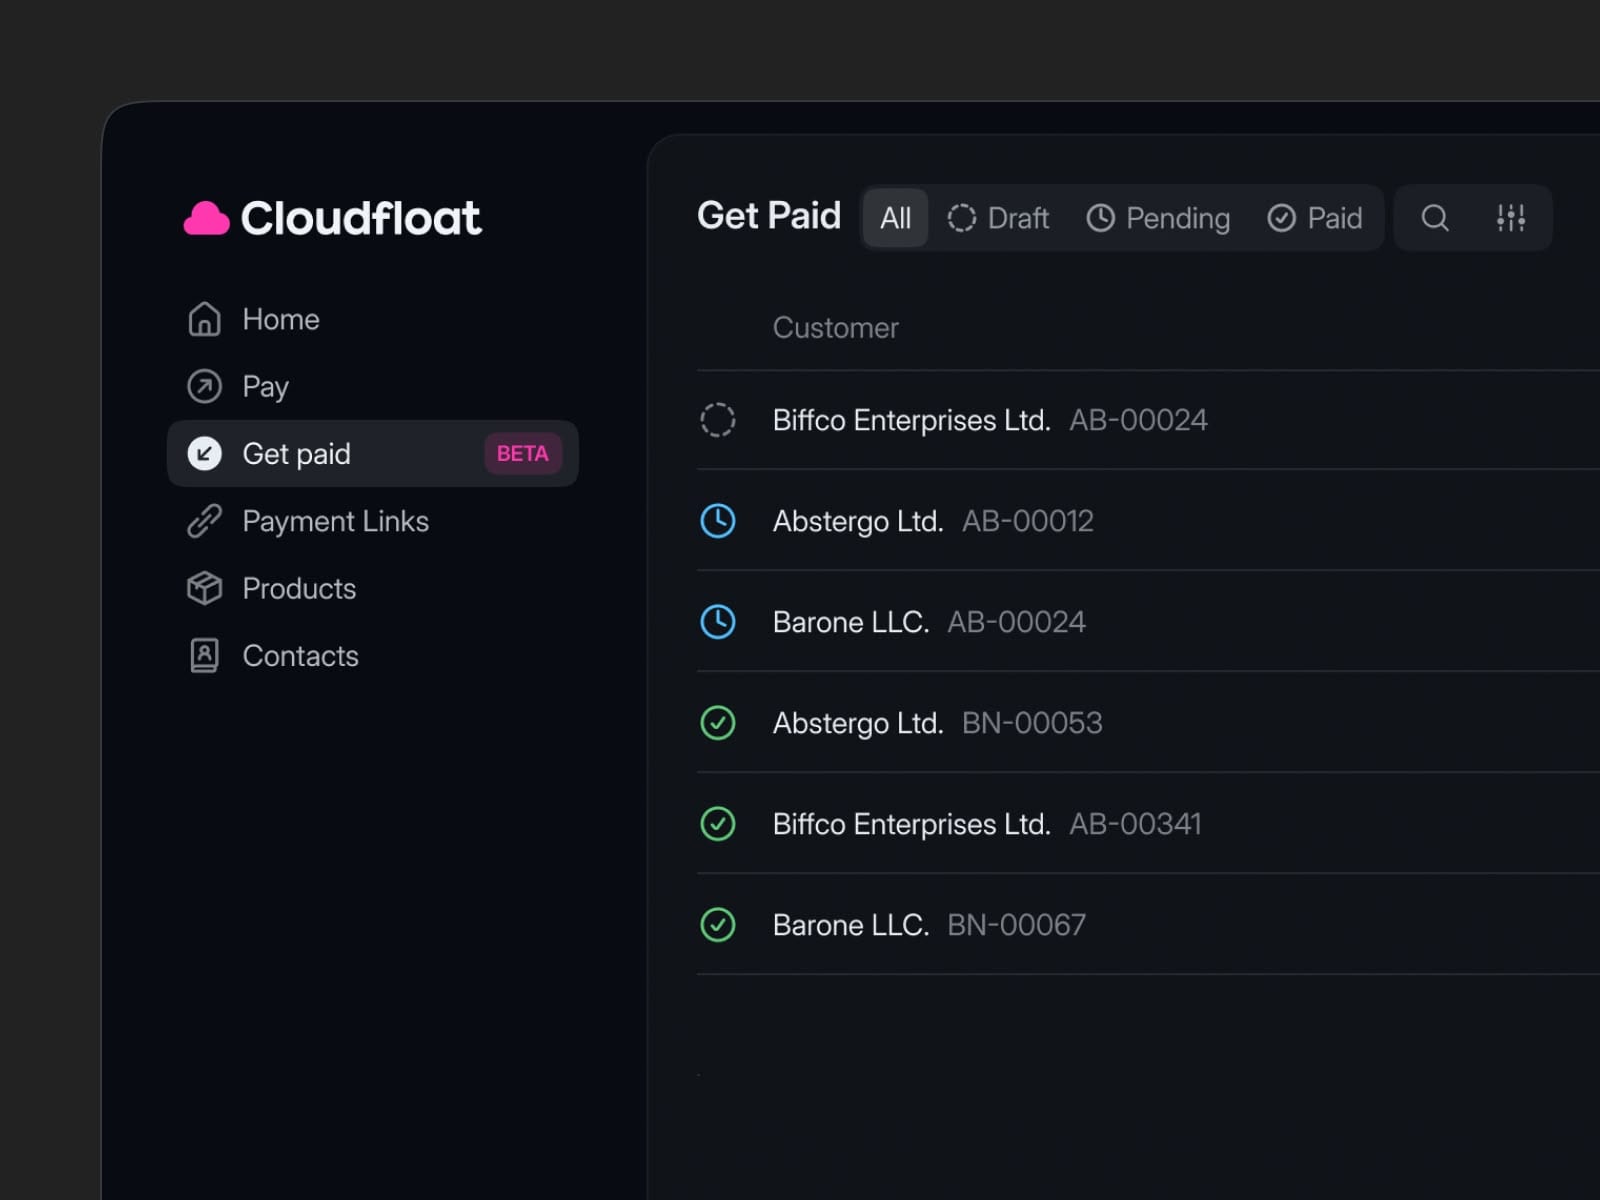Open Abstergo Ltd. row with AB-00012

pyautogui.click(x=858, y=521)
